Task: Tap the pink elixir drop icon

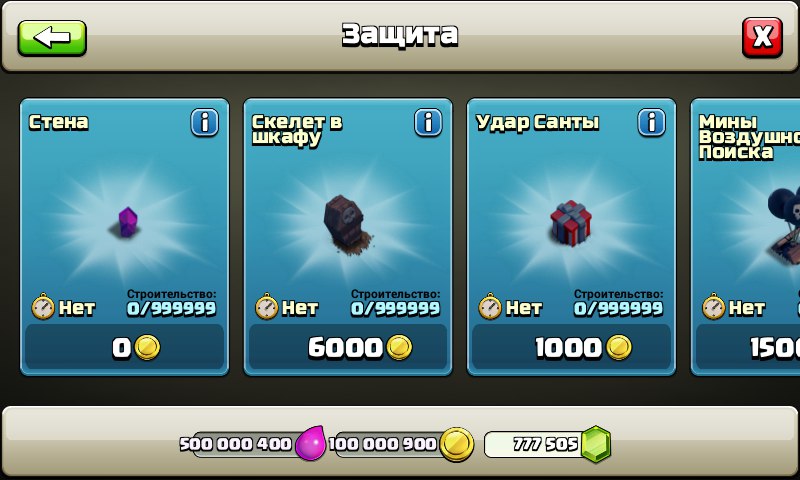Action: tap(311, 443)
